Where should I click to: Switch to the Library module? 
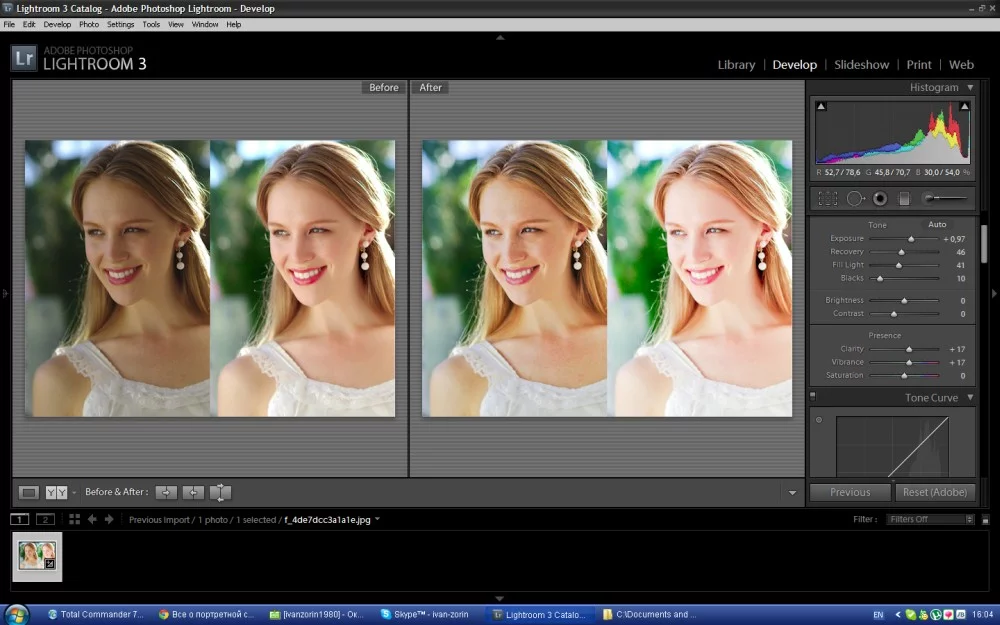tap(736, 65)
